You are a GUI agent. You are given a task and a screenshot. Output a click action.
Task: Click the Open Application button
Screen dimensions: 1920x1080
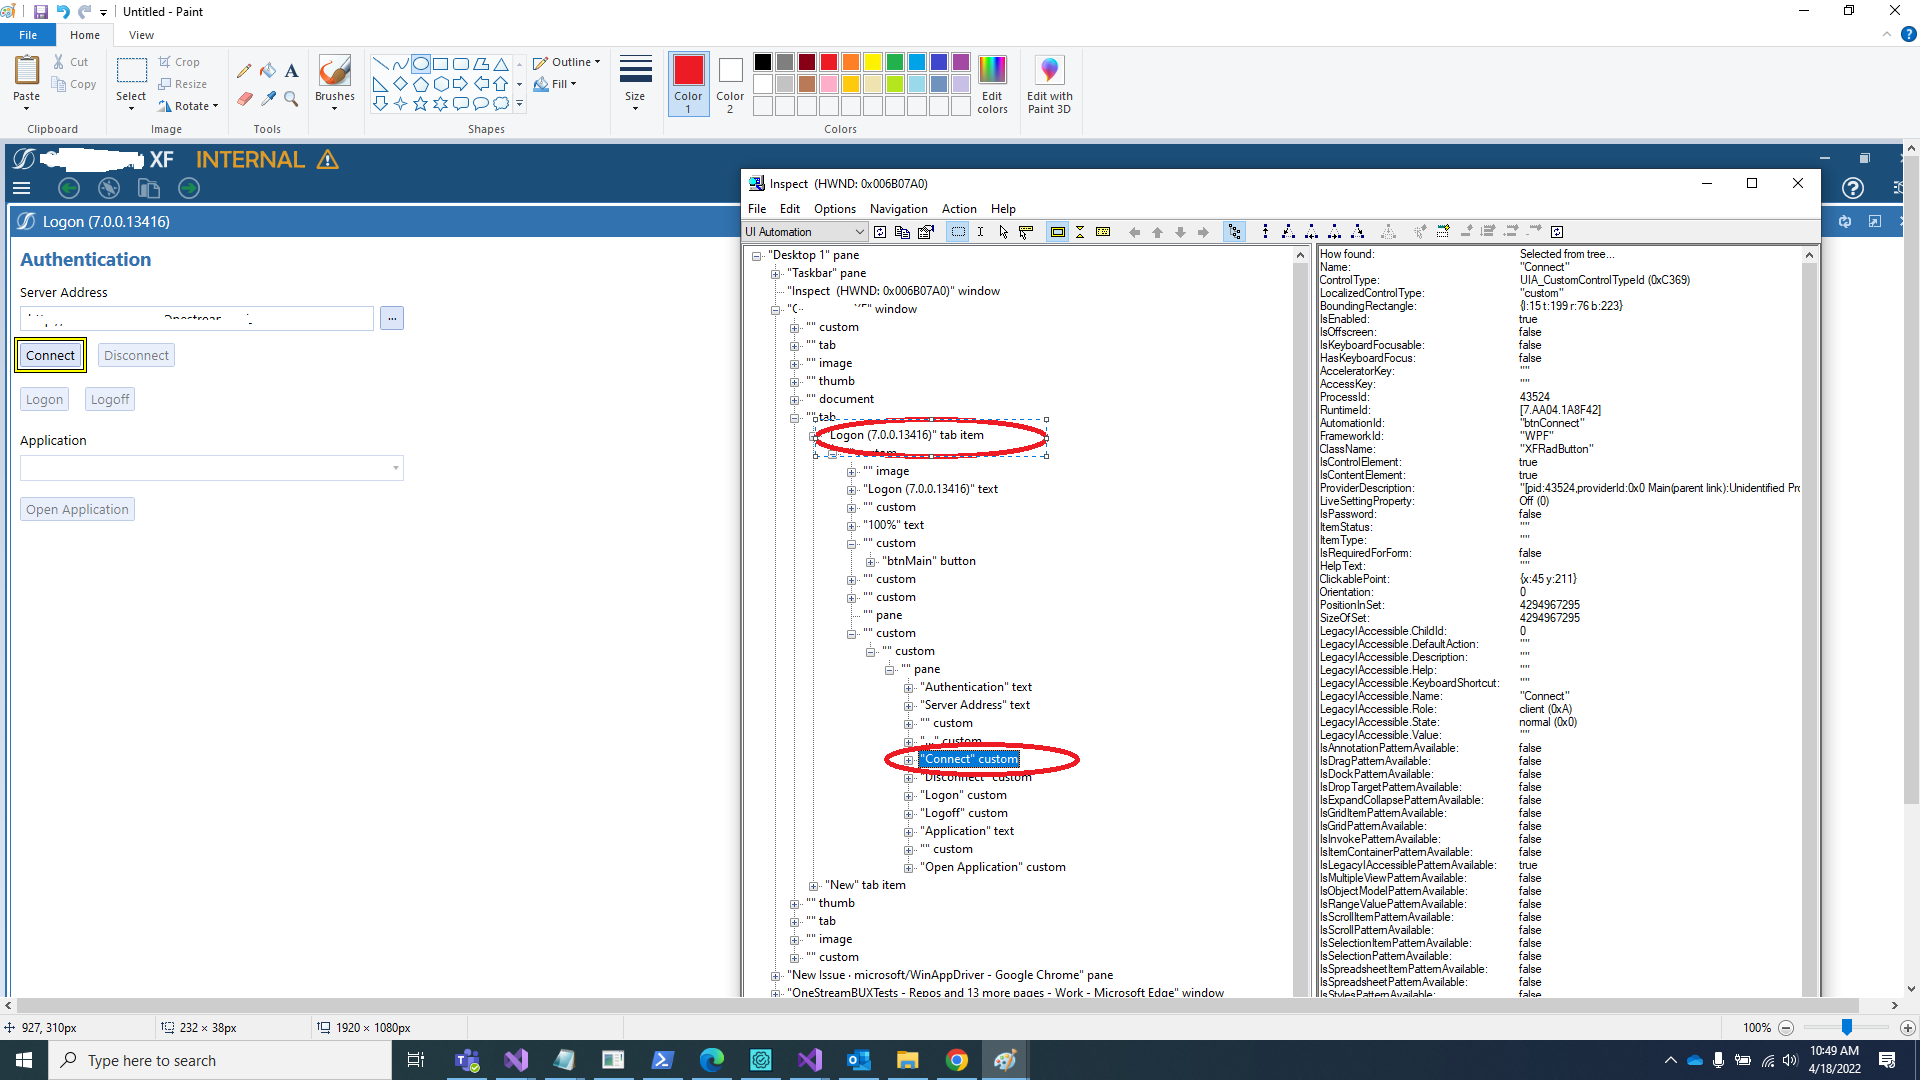tap(77, 509)
